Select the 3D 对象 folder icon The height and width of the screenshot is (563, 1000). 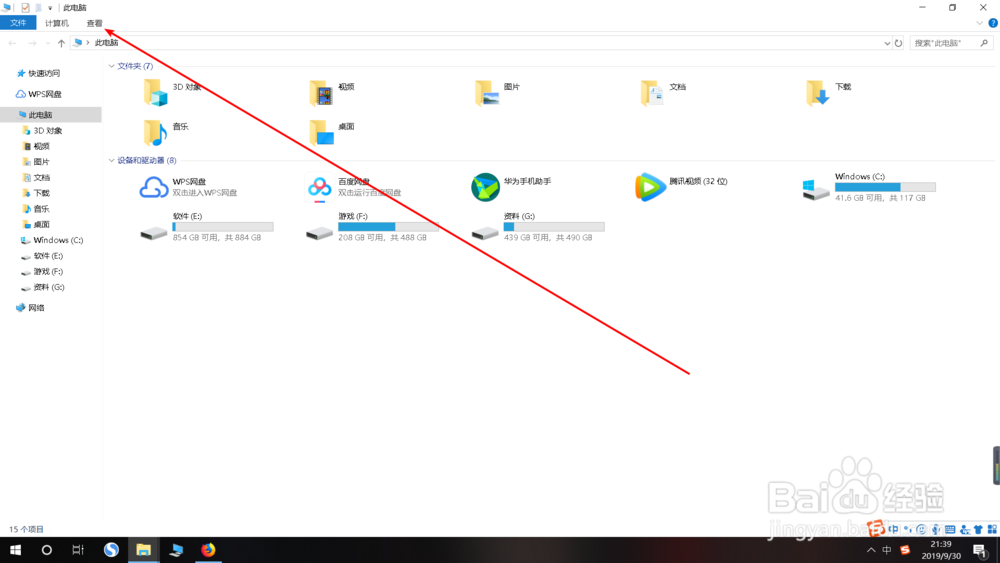click(155, 92)
